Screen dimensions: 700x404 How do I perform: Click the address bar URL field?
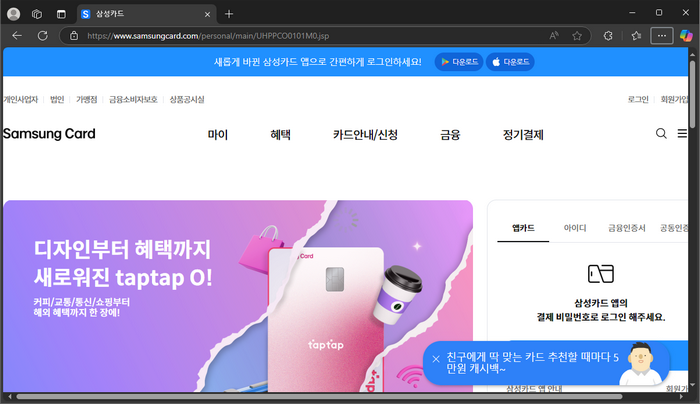300,35
